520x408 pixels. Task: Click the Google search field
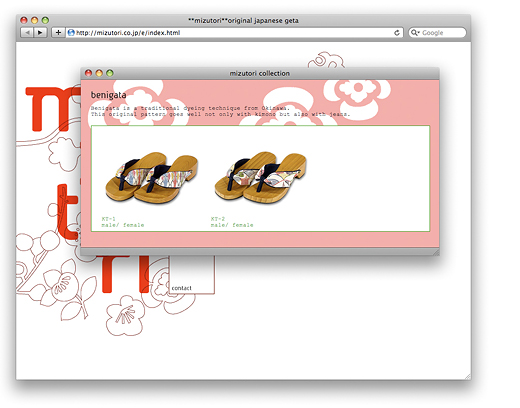point(437,33)
